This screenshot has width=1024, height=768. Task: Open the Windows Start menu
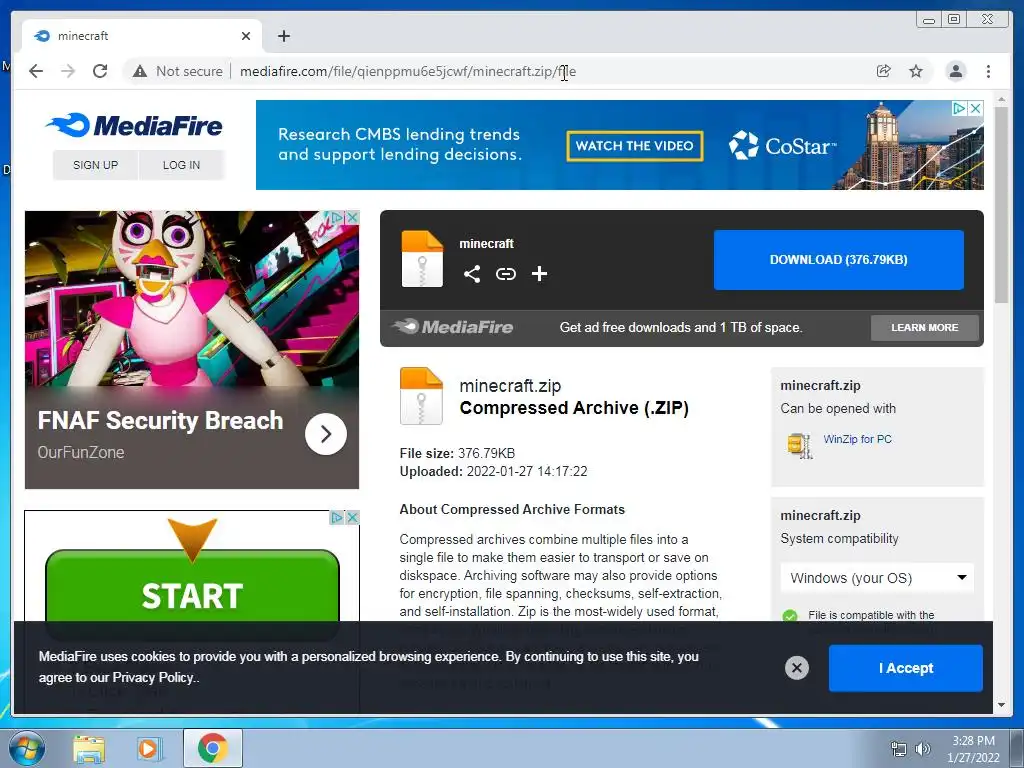coord(27,748)
